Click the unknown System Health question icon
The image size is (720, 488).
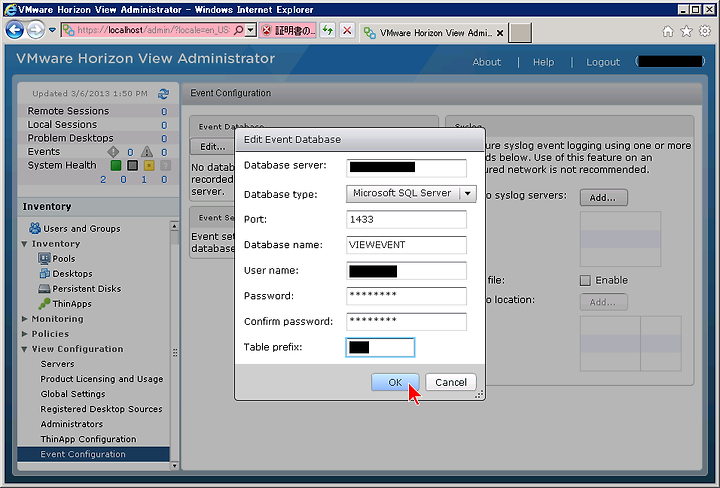[x=165, y=165]
